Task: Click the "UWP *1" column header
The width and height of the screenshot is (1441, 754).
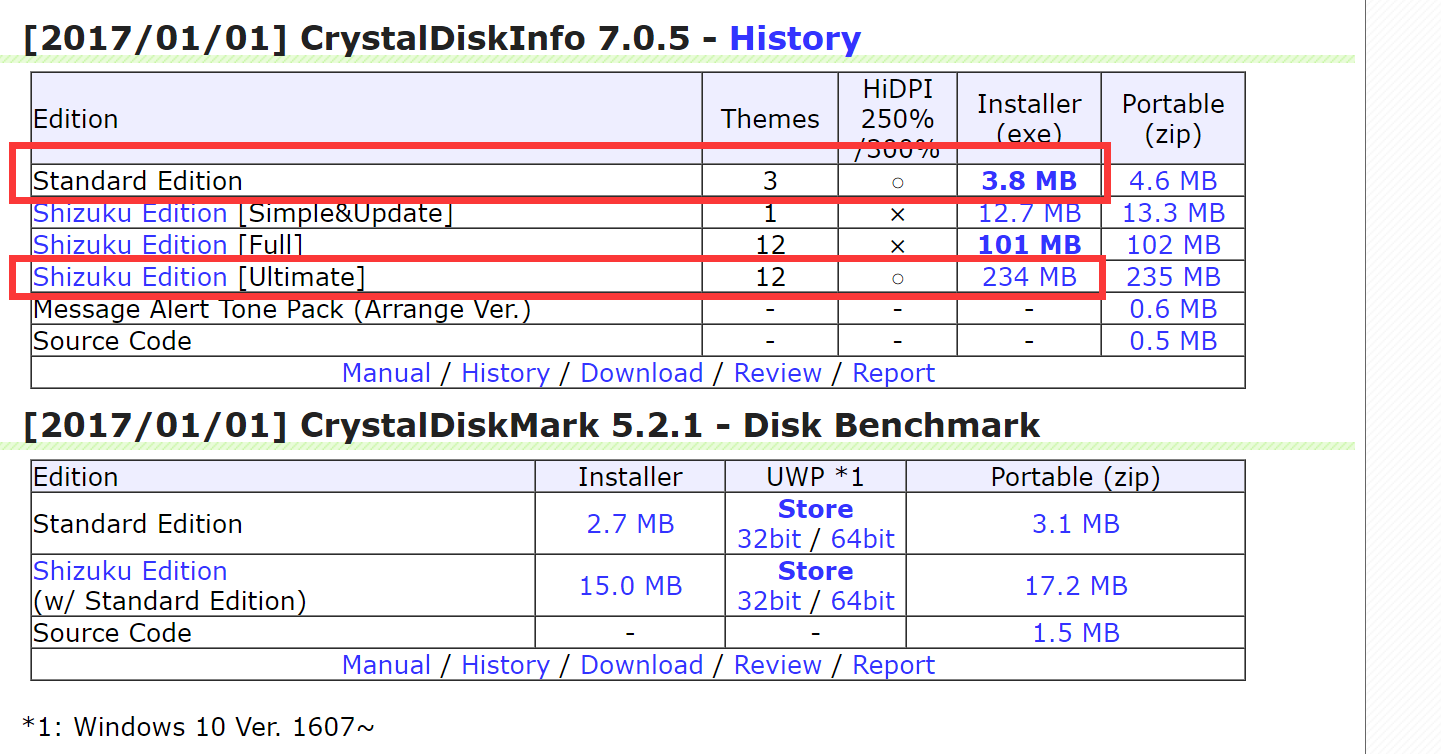Action: click(x=815, y=477)
